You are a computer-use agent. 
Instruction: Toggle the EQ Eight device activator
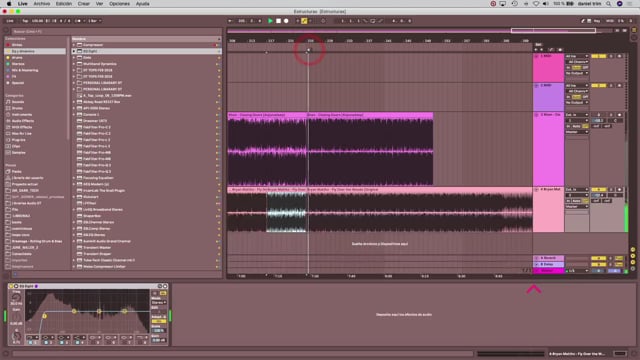(11, 286)
